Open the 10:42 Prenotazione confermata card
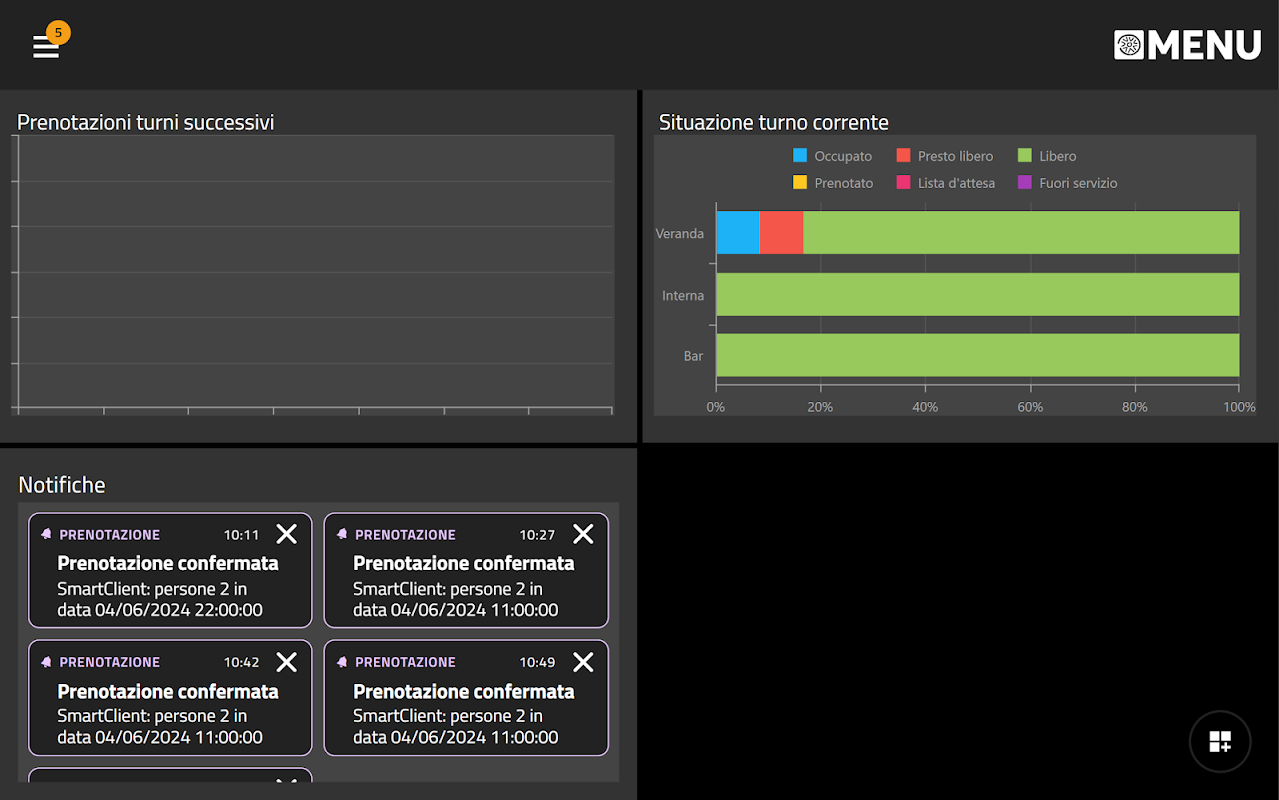This screenshot has width=1279, height=800. pyautogui.click(x=170, y=698)
